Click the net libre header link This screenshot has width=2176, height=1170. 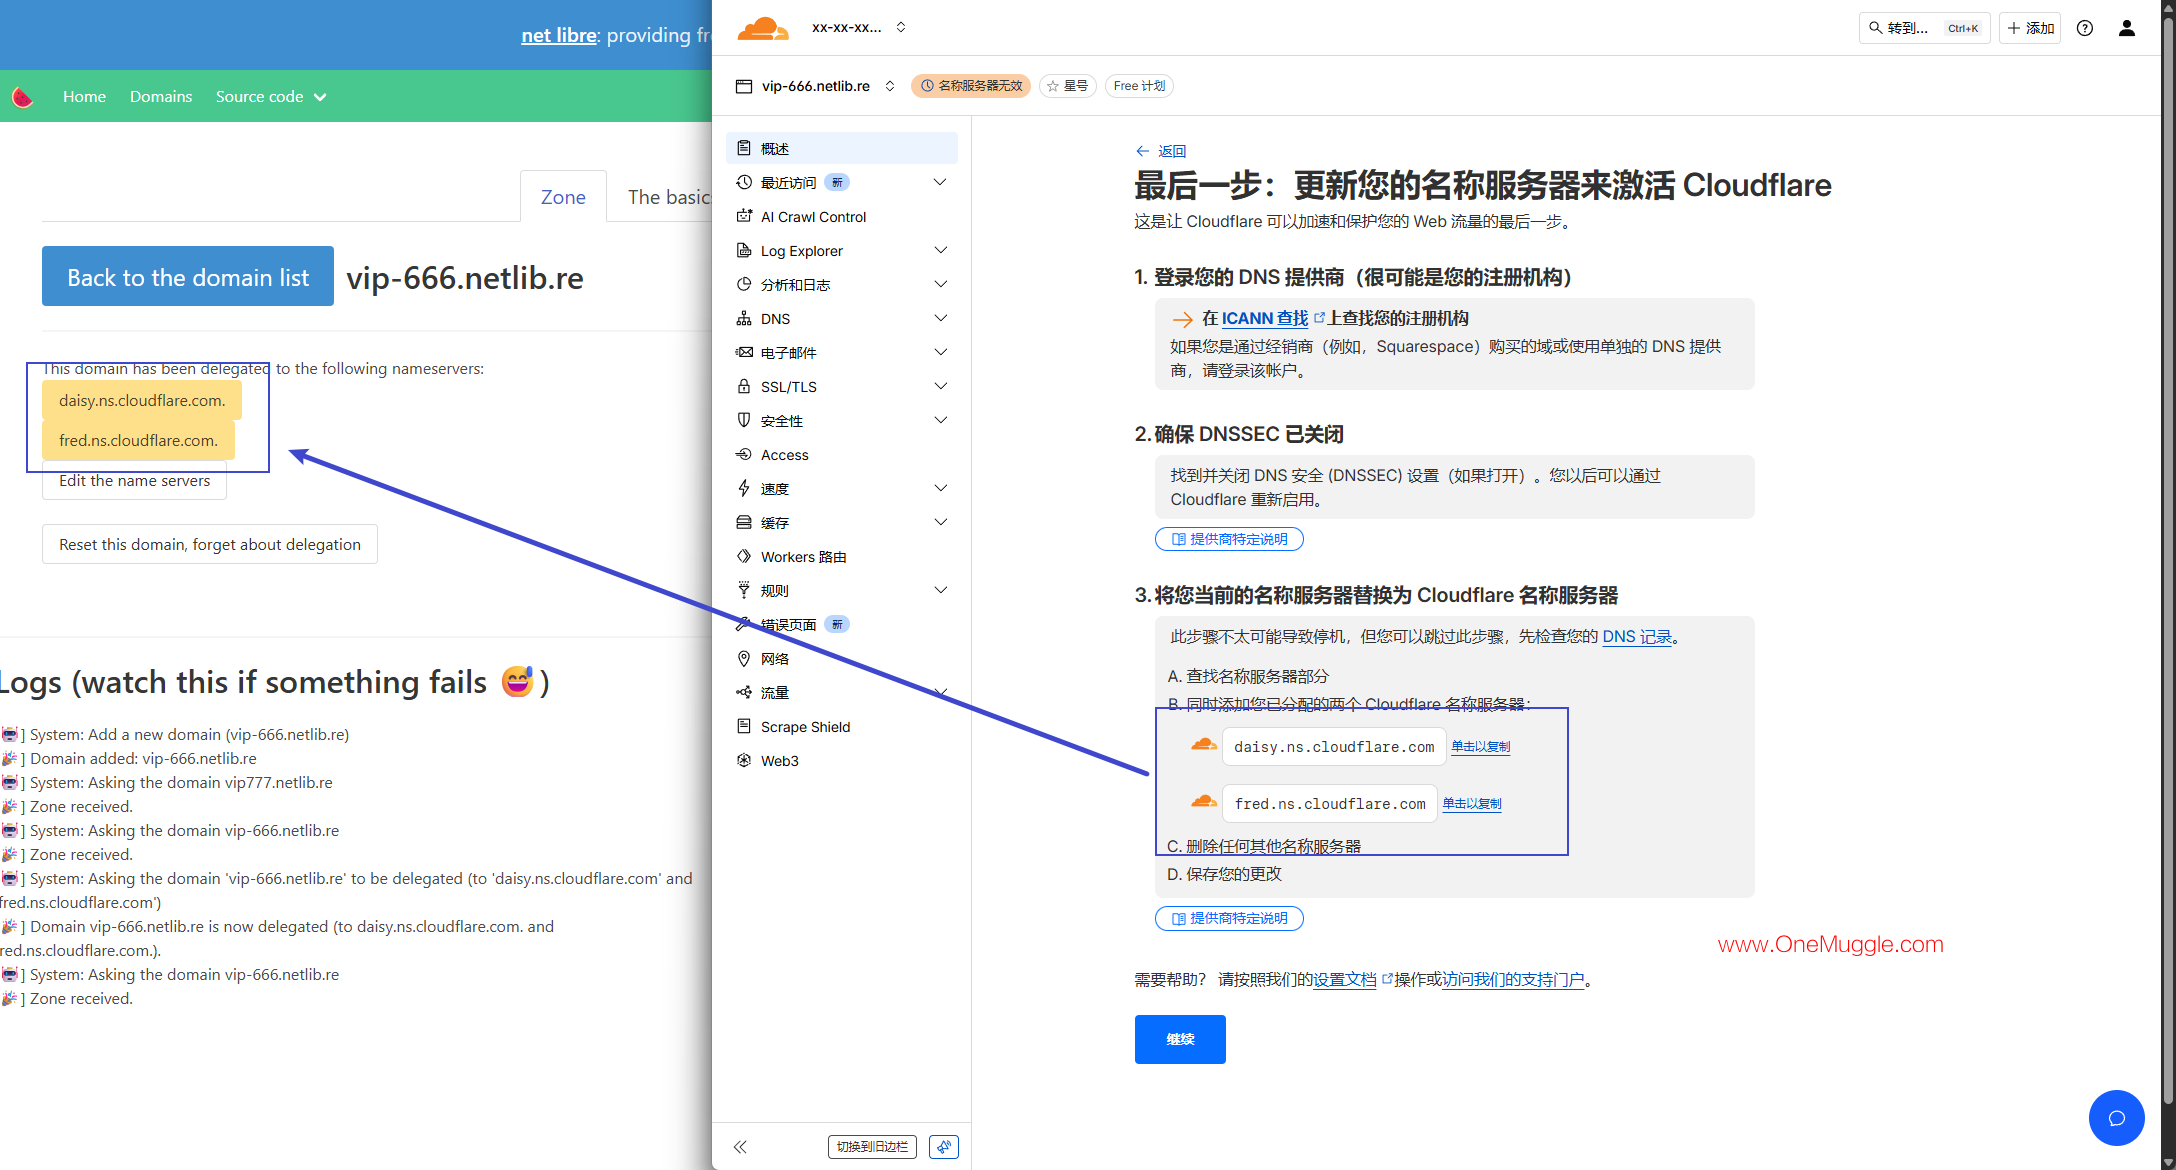point(559,35)
